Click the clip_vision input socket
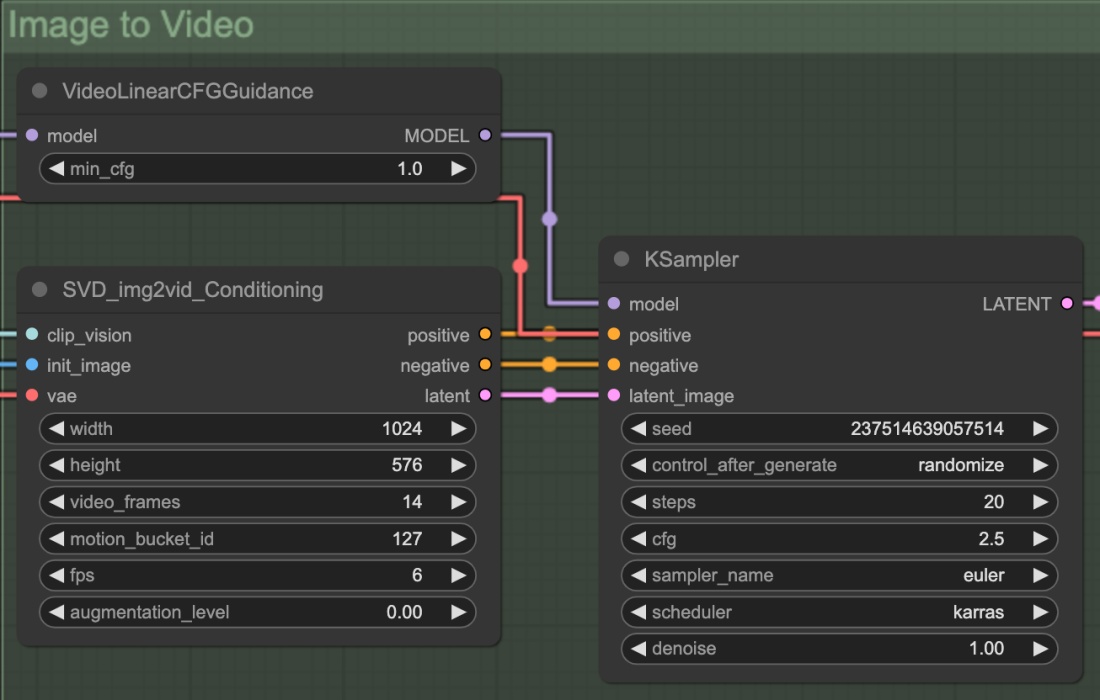The image size is (1100, 700). (x=32, y=335)
